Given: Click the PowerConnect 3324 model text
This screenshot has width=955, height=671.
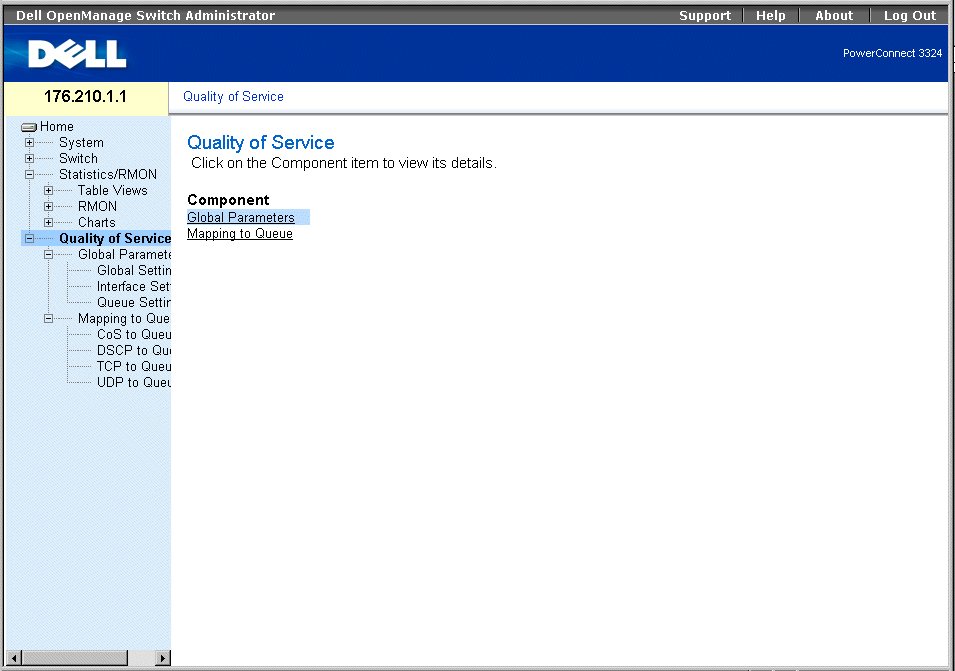Looking at the screenshot, I should click(892, 54).
